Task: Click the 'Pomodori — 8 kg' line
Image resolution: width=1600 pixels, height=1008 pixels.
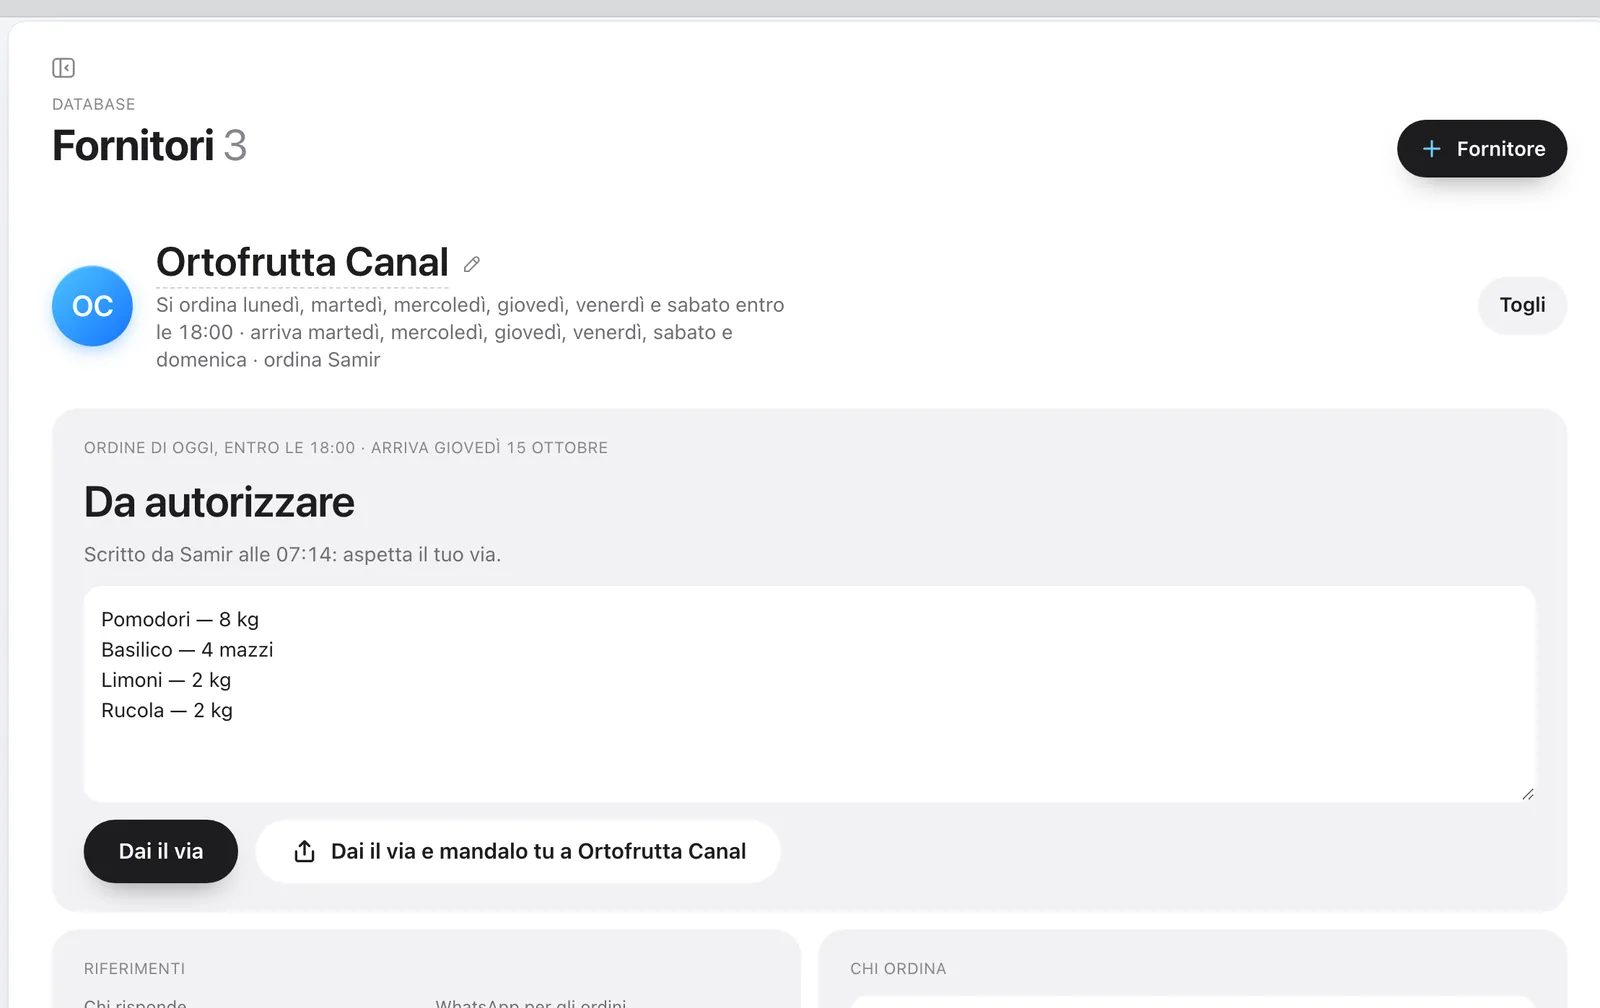Action: click(180, 619)
